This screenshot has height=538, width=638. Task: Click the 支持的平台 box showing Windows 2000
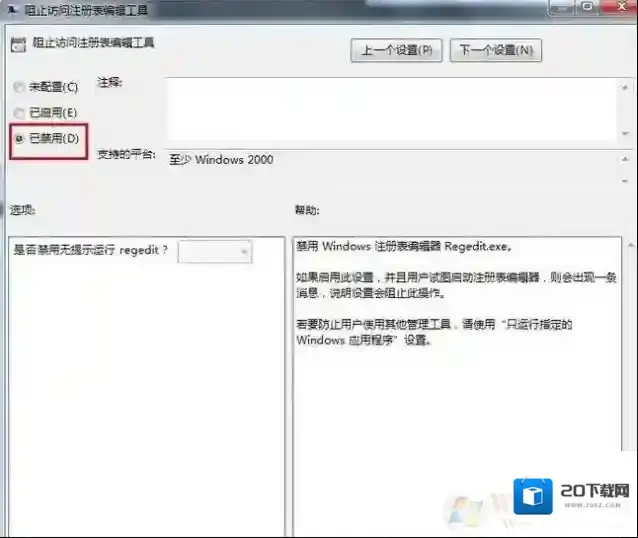pyautogui.click(x=390, y=161)
